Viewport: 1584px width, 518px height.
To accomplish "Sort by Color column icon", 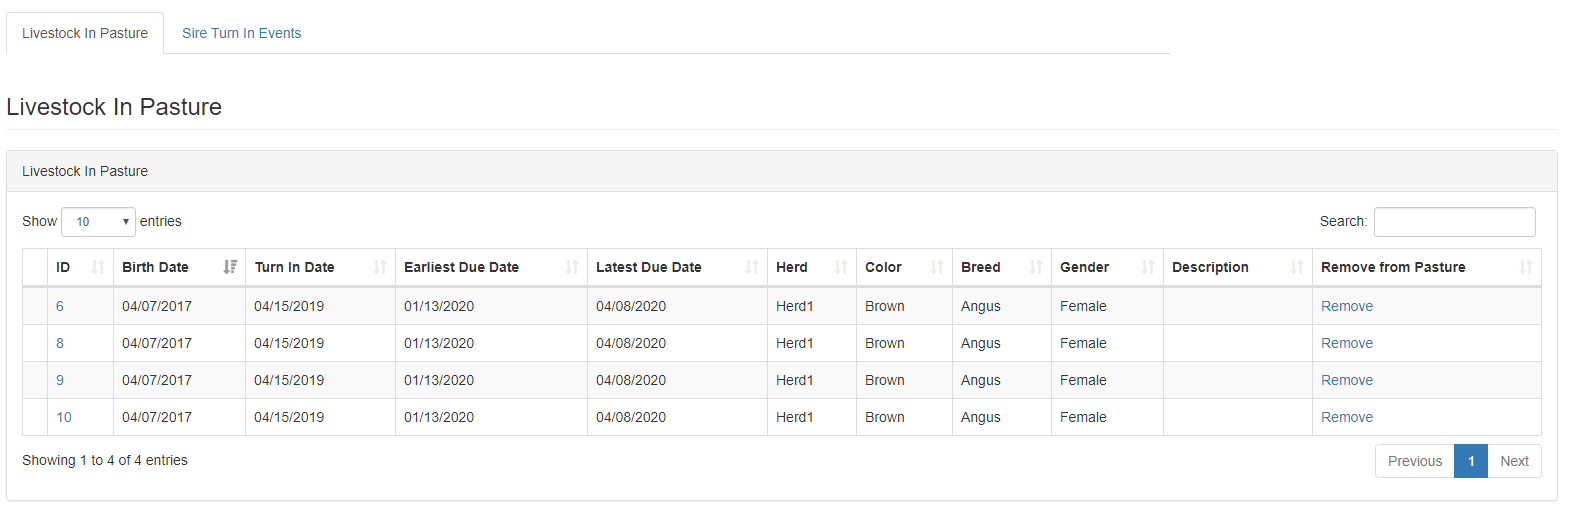I will coord(937,267).
